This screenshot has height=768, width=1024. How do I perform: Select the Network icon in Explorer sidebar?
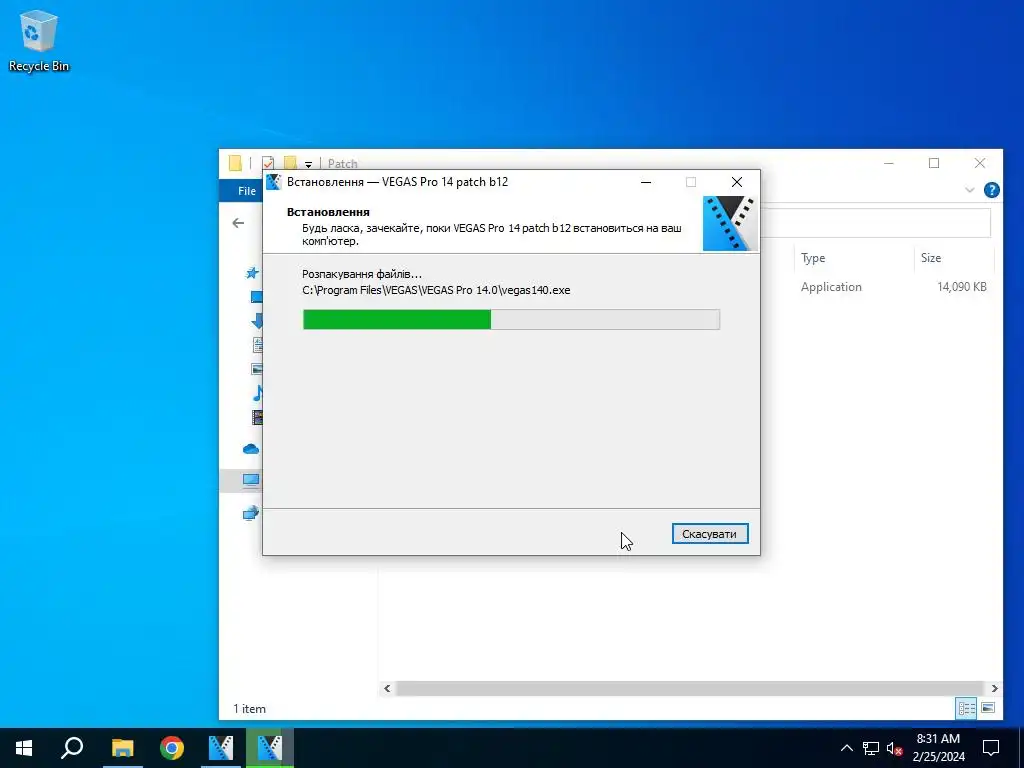(251, 513)
